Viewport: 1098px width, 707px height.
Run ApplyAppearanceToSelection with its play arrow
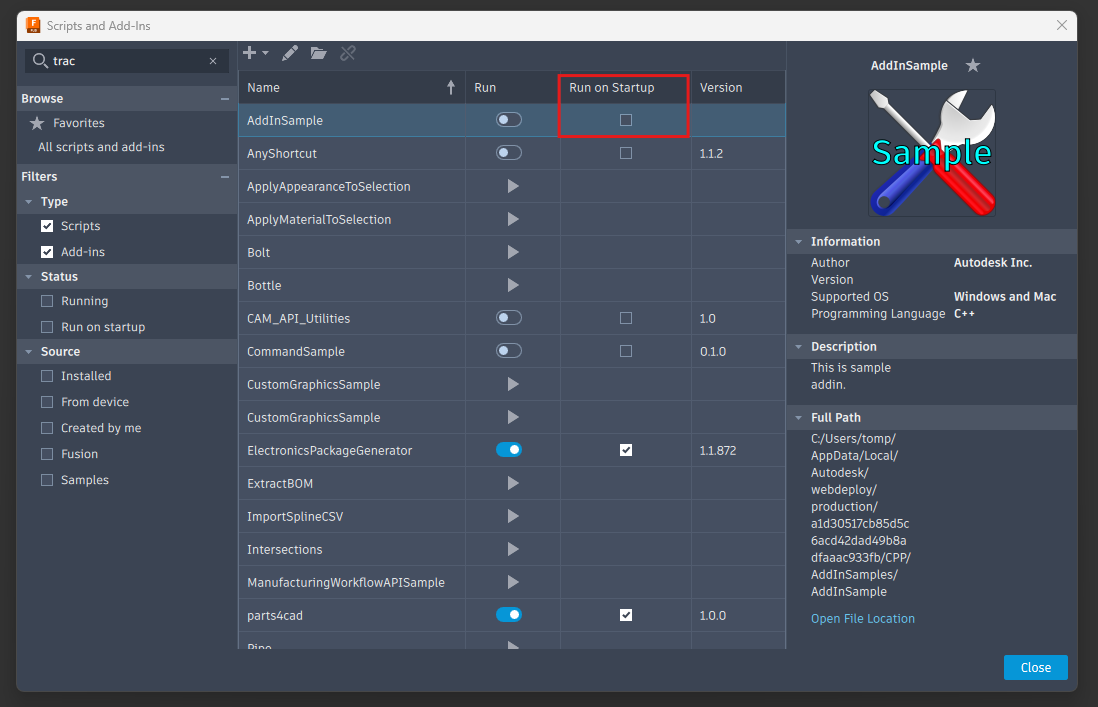pos(513,186)
